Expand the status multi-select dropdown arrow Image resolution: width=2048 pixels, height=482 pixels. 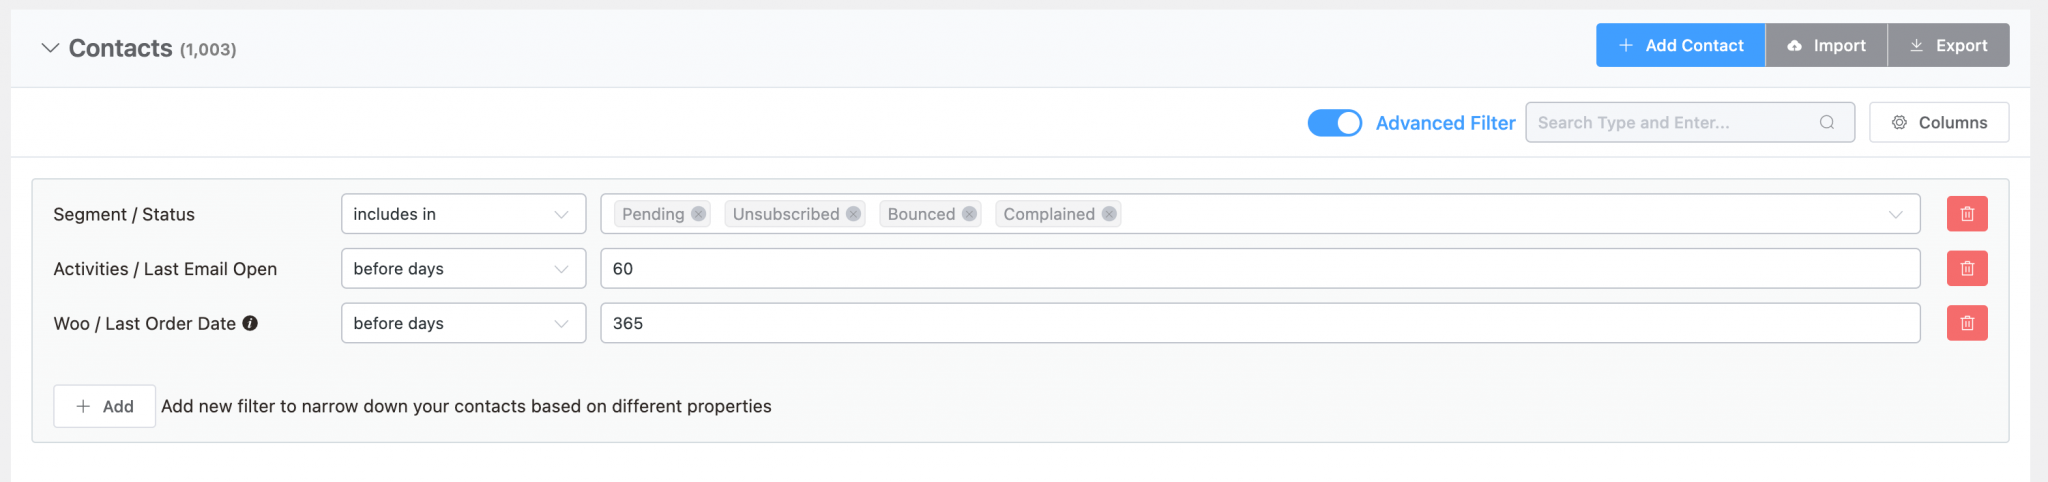[1895, 214]
